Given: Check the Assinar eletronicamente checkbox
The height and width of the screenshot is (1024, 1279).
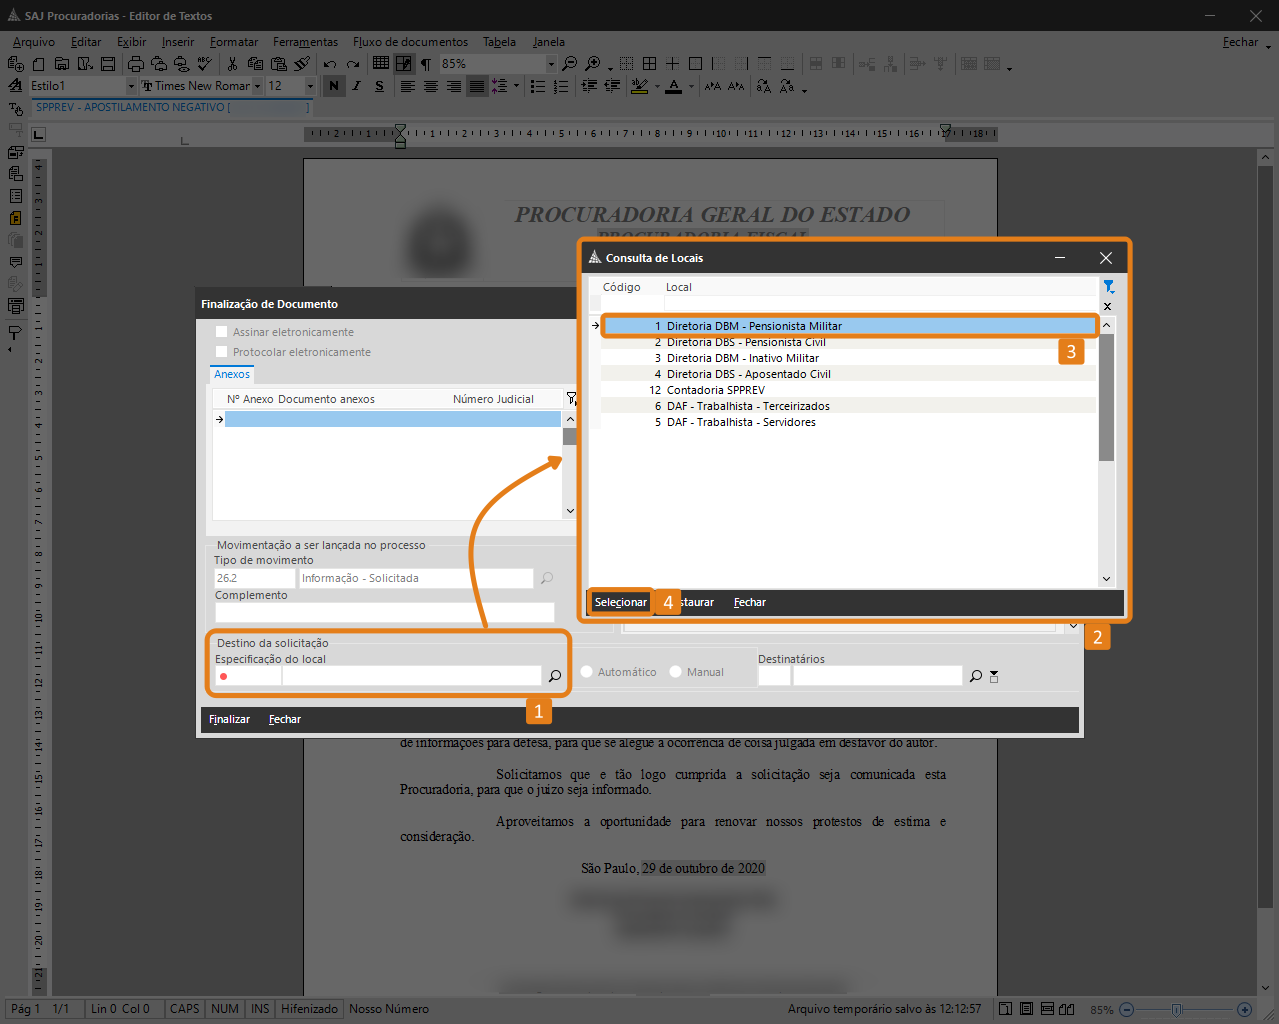Looking at the screenshot, I should point(222,331).
